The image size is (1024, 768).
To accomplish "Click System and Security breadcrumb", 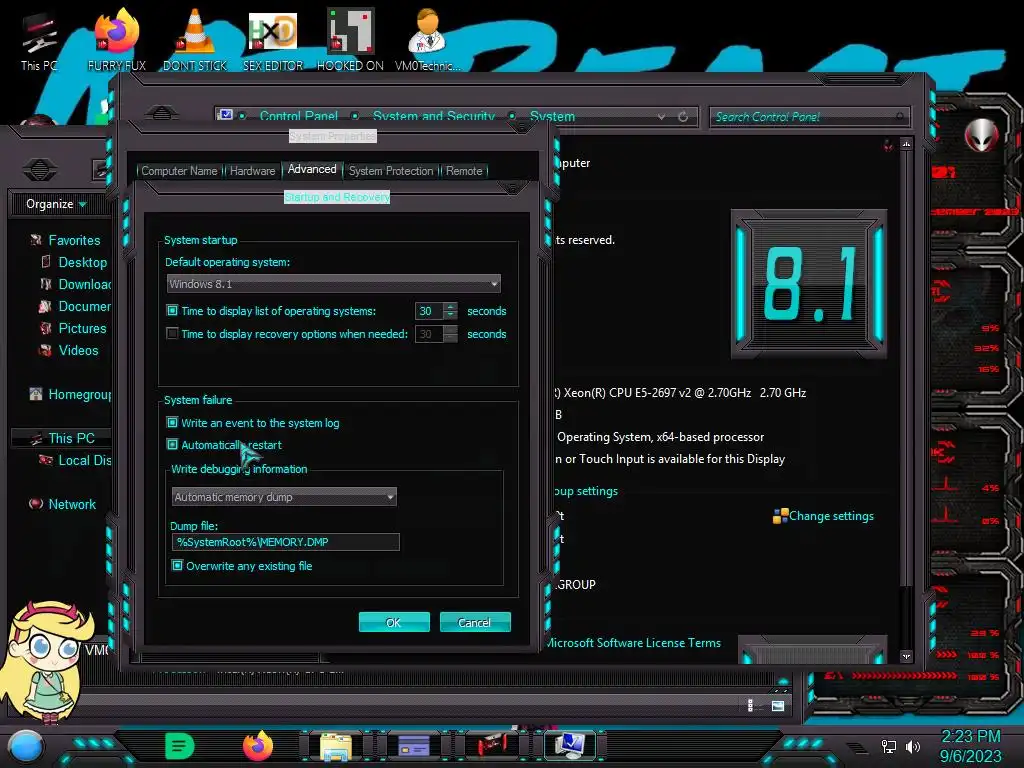I will point(434,116).
